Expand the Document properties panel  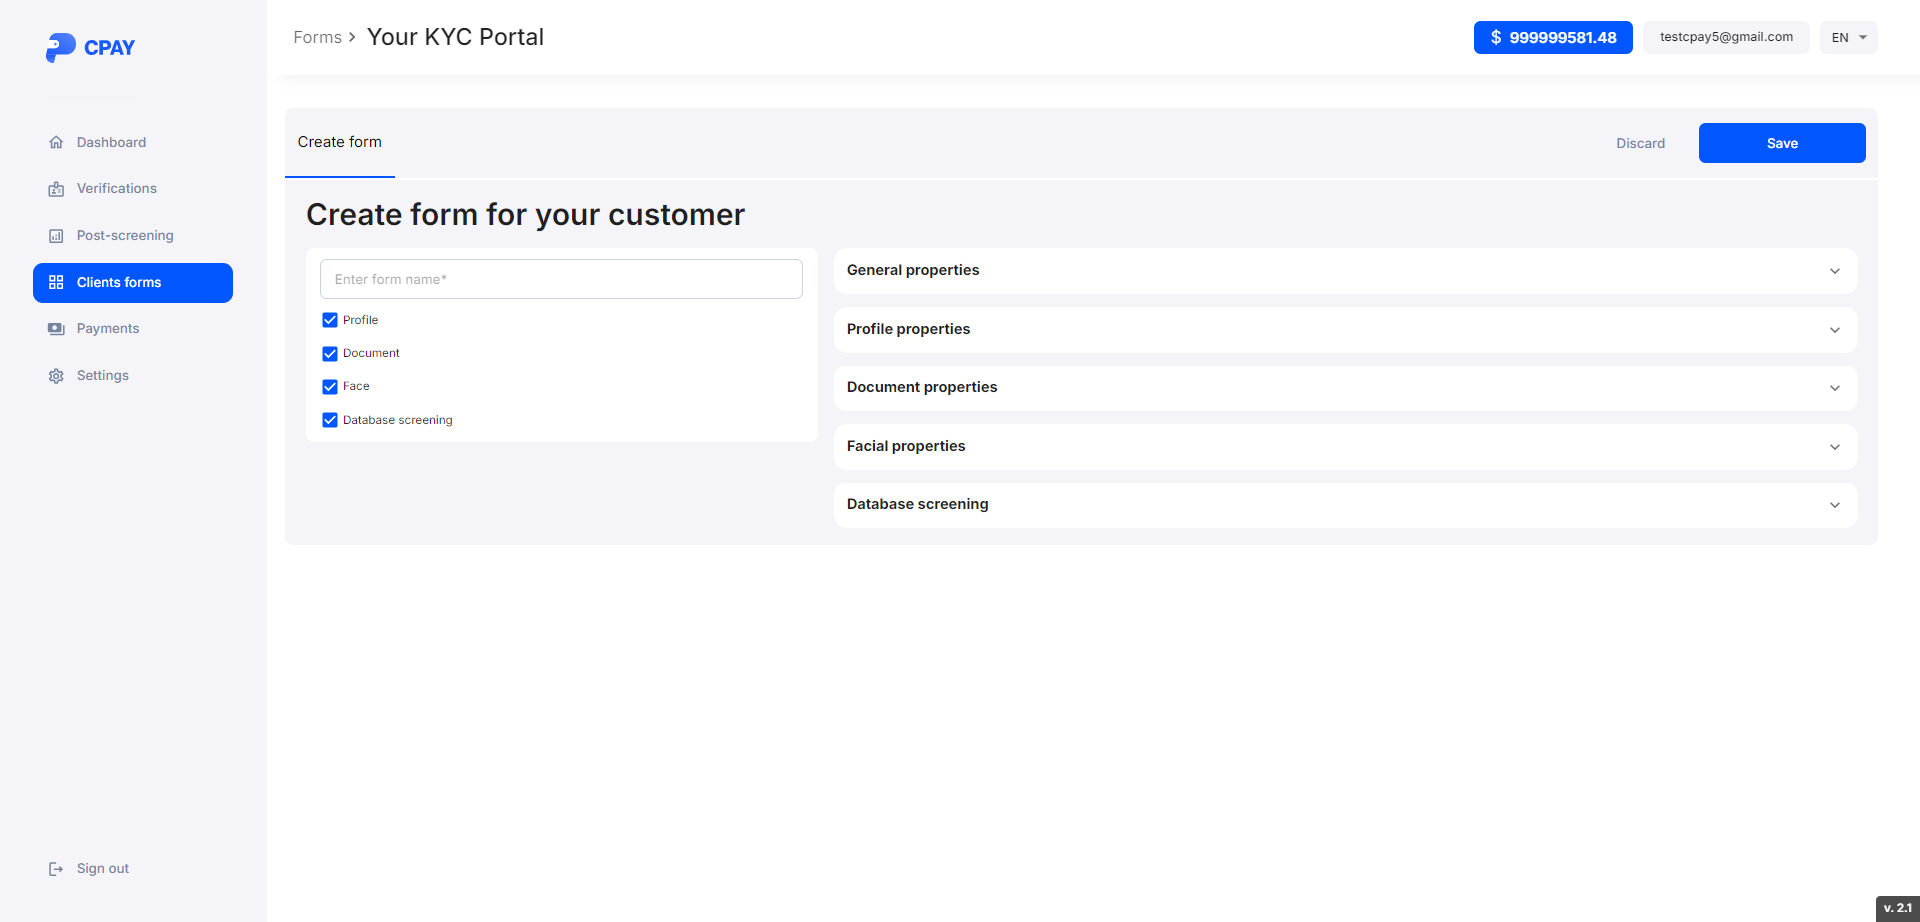pyautogui.click(x=1345, y=388)
